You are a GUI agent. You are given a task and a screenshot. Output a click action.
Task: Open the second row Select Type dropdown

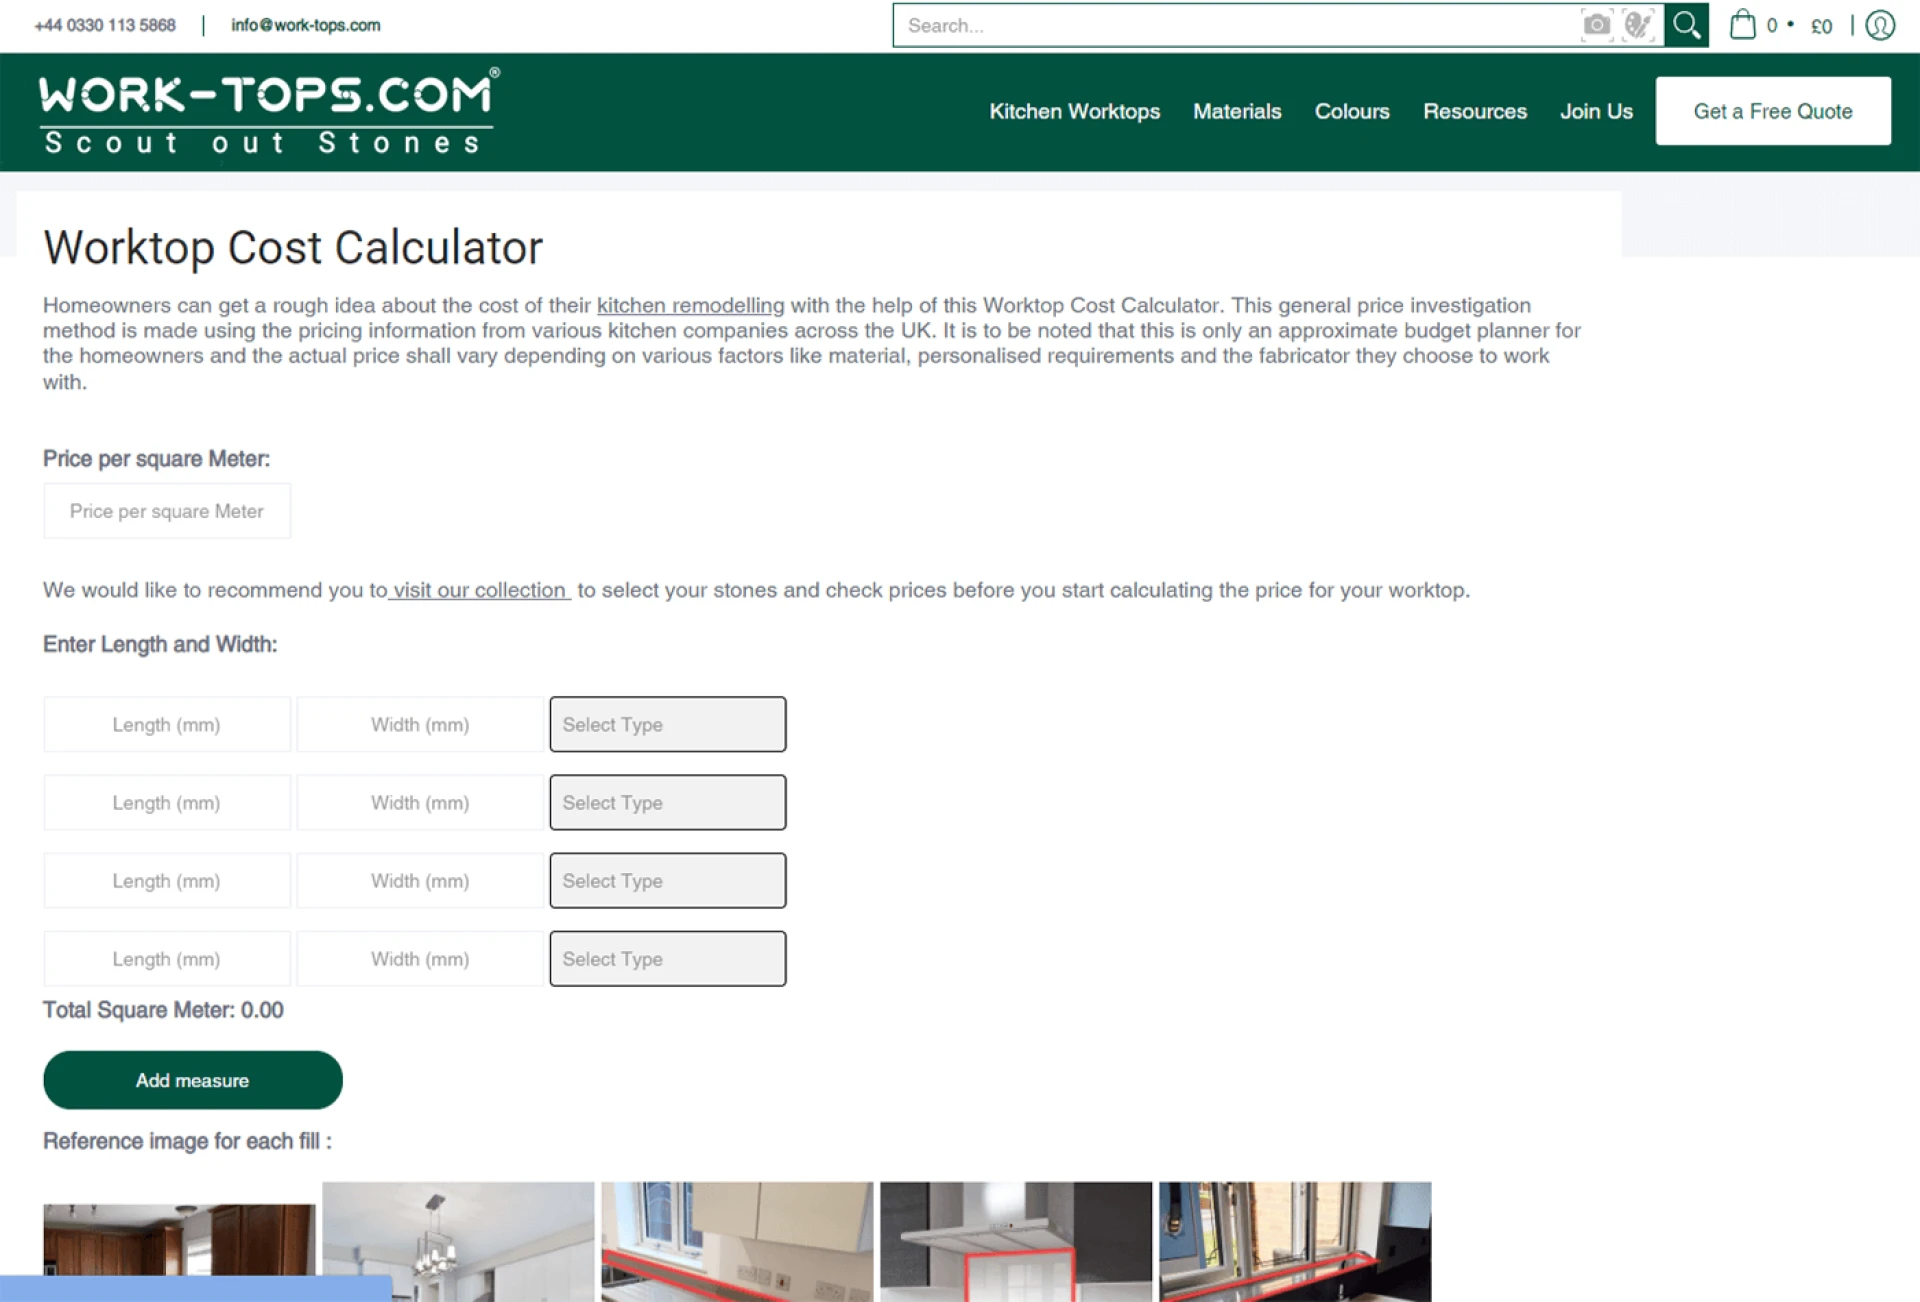click(x=667, y=802)
